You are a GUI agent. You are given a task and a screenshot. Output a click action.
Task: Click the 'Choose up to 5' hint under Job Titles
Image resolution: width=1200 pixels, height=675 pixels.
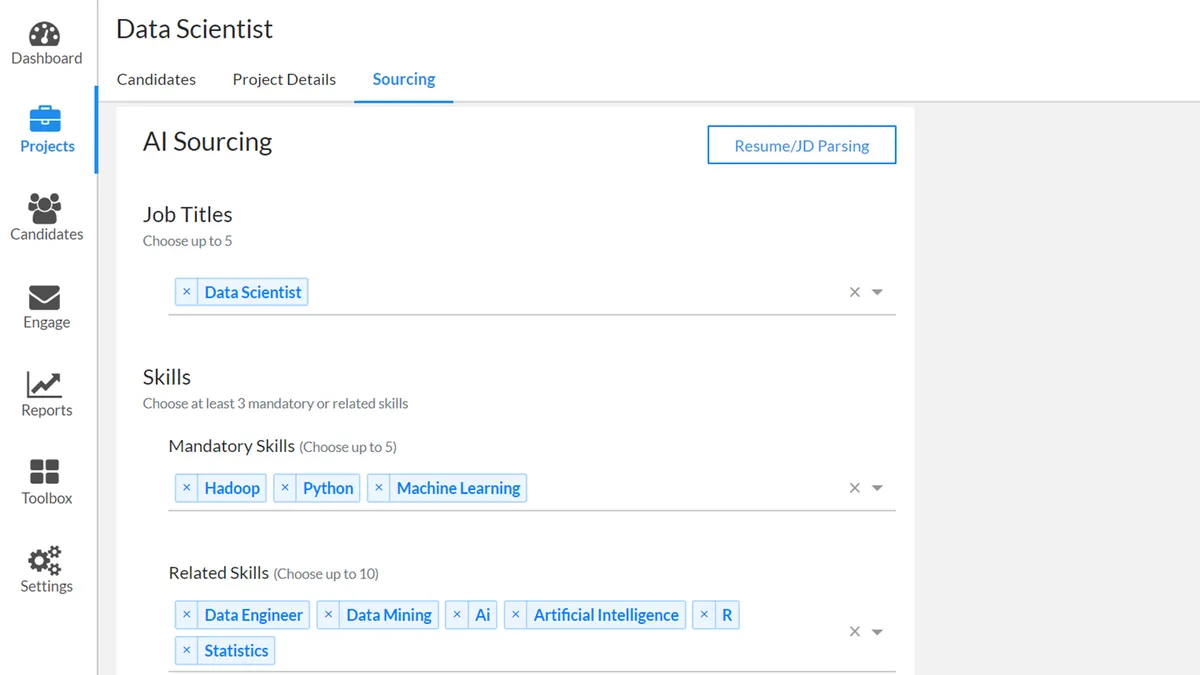(x=188, y=241)
